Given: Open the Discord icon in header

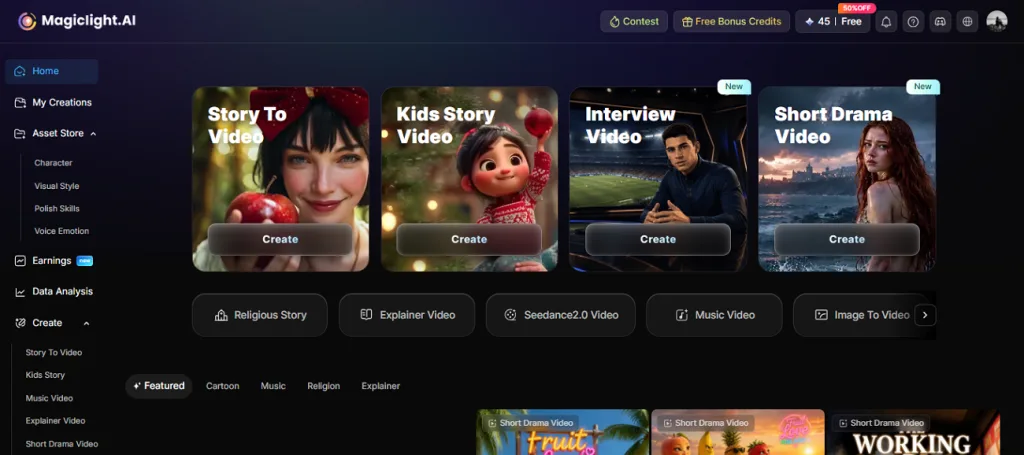Looking at the screenshot, I should [940, 22].
